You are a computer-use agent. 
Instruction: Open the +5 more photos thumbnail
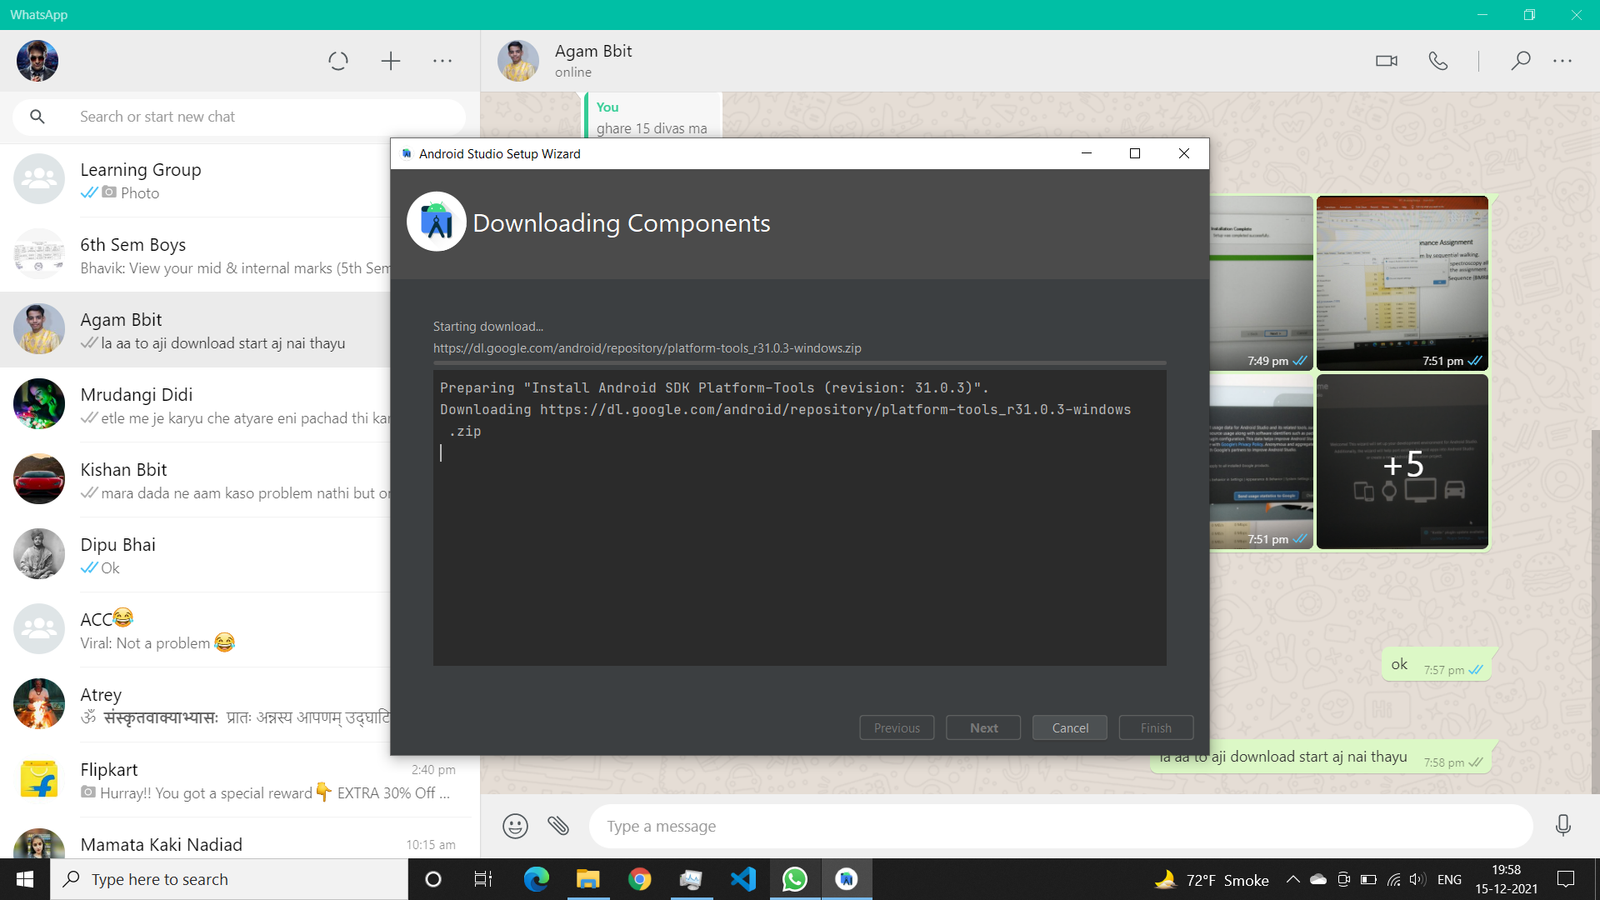tap(1402, 463)
